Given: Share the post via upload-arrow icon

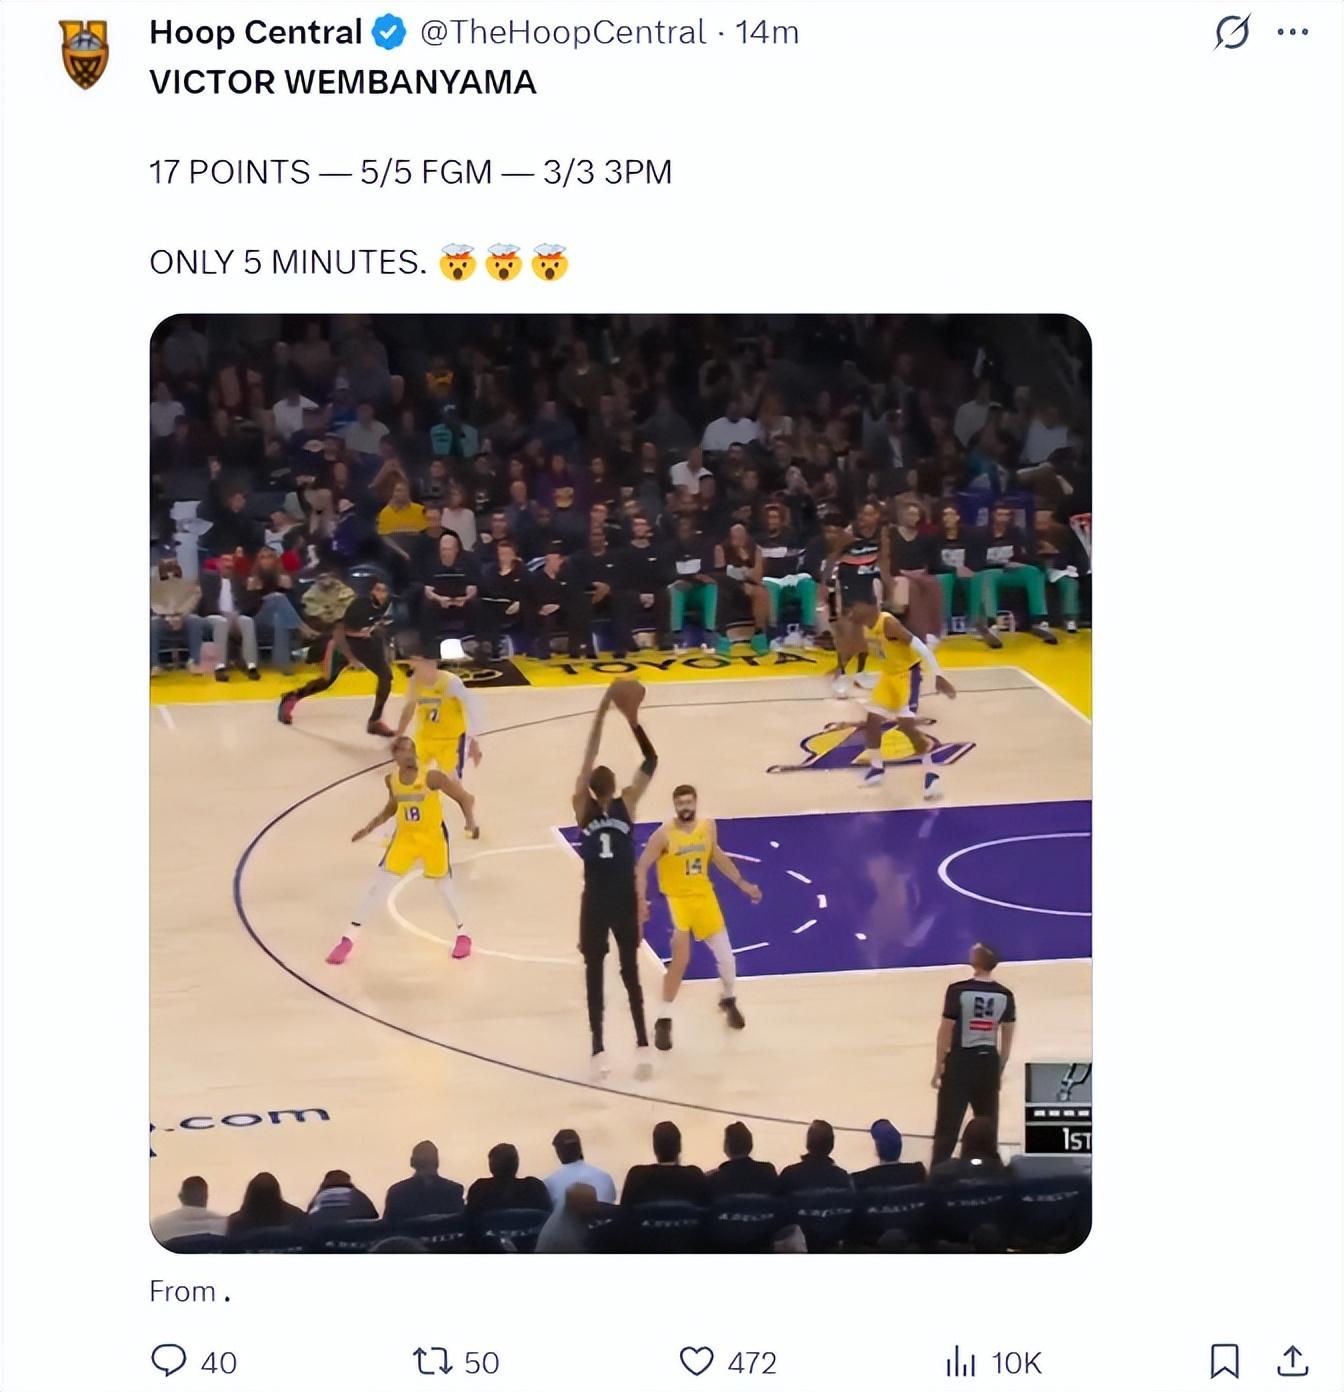Looking at the screenshot, I should (x=1293, y=1360).
